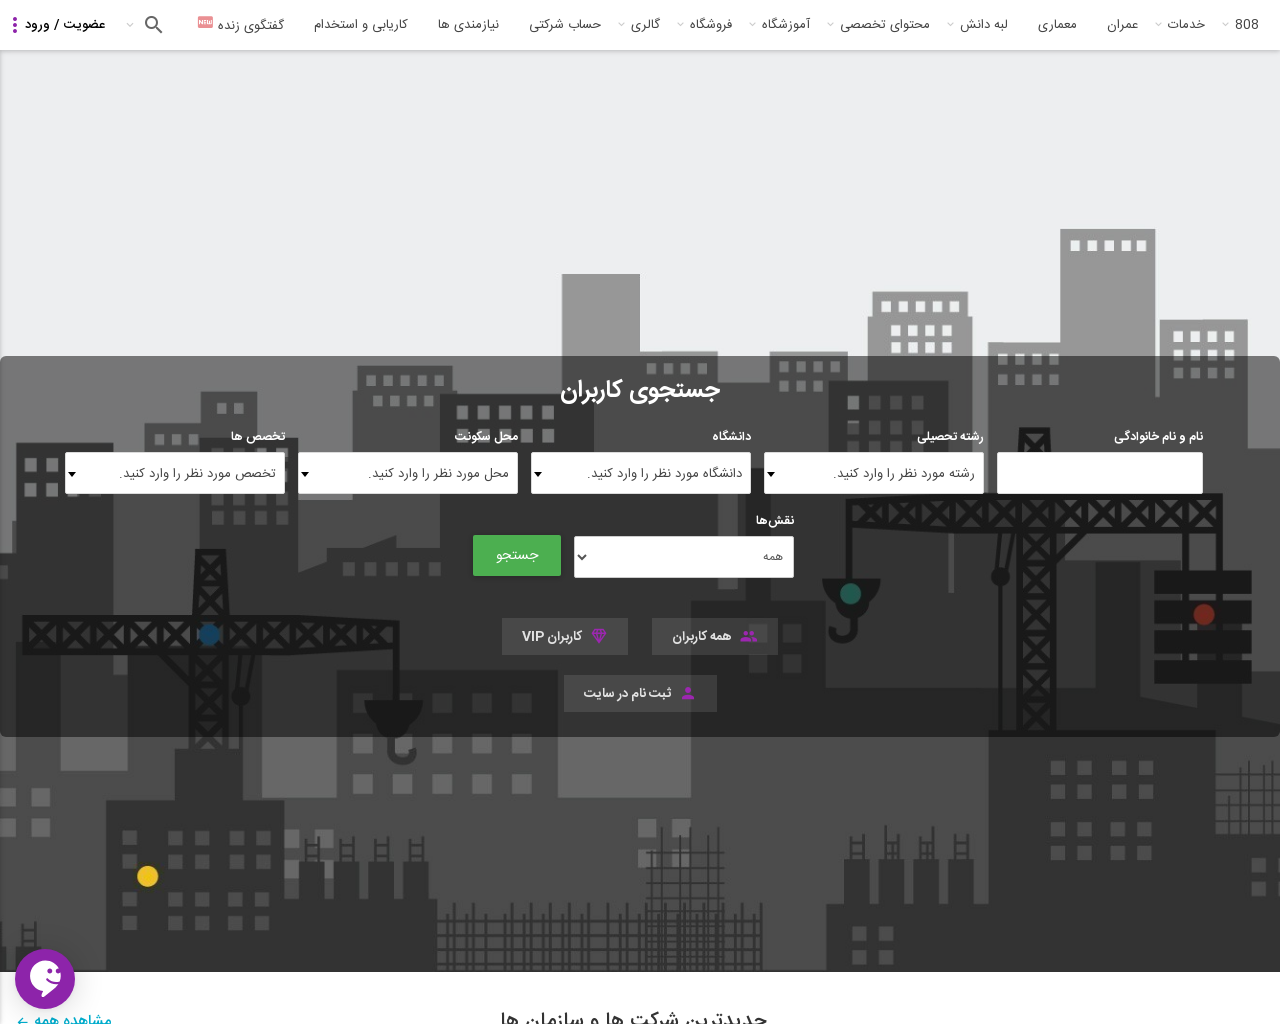Open the نقش‌ها selector showing همه
Viewport: 1280px width, 1024px height.
coord(683,557)
